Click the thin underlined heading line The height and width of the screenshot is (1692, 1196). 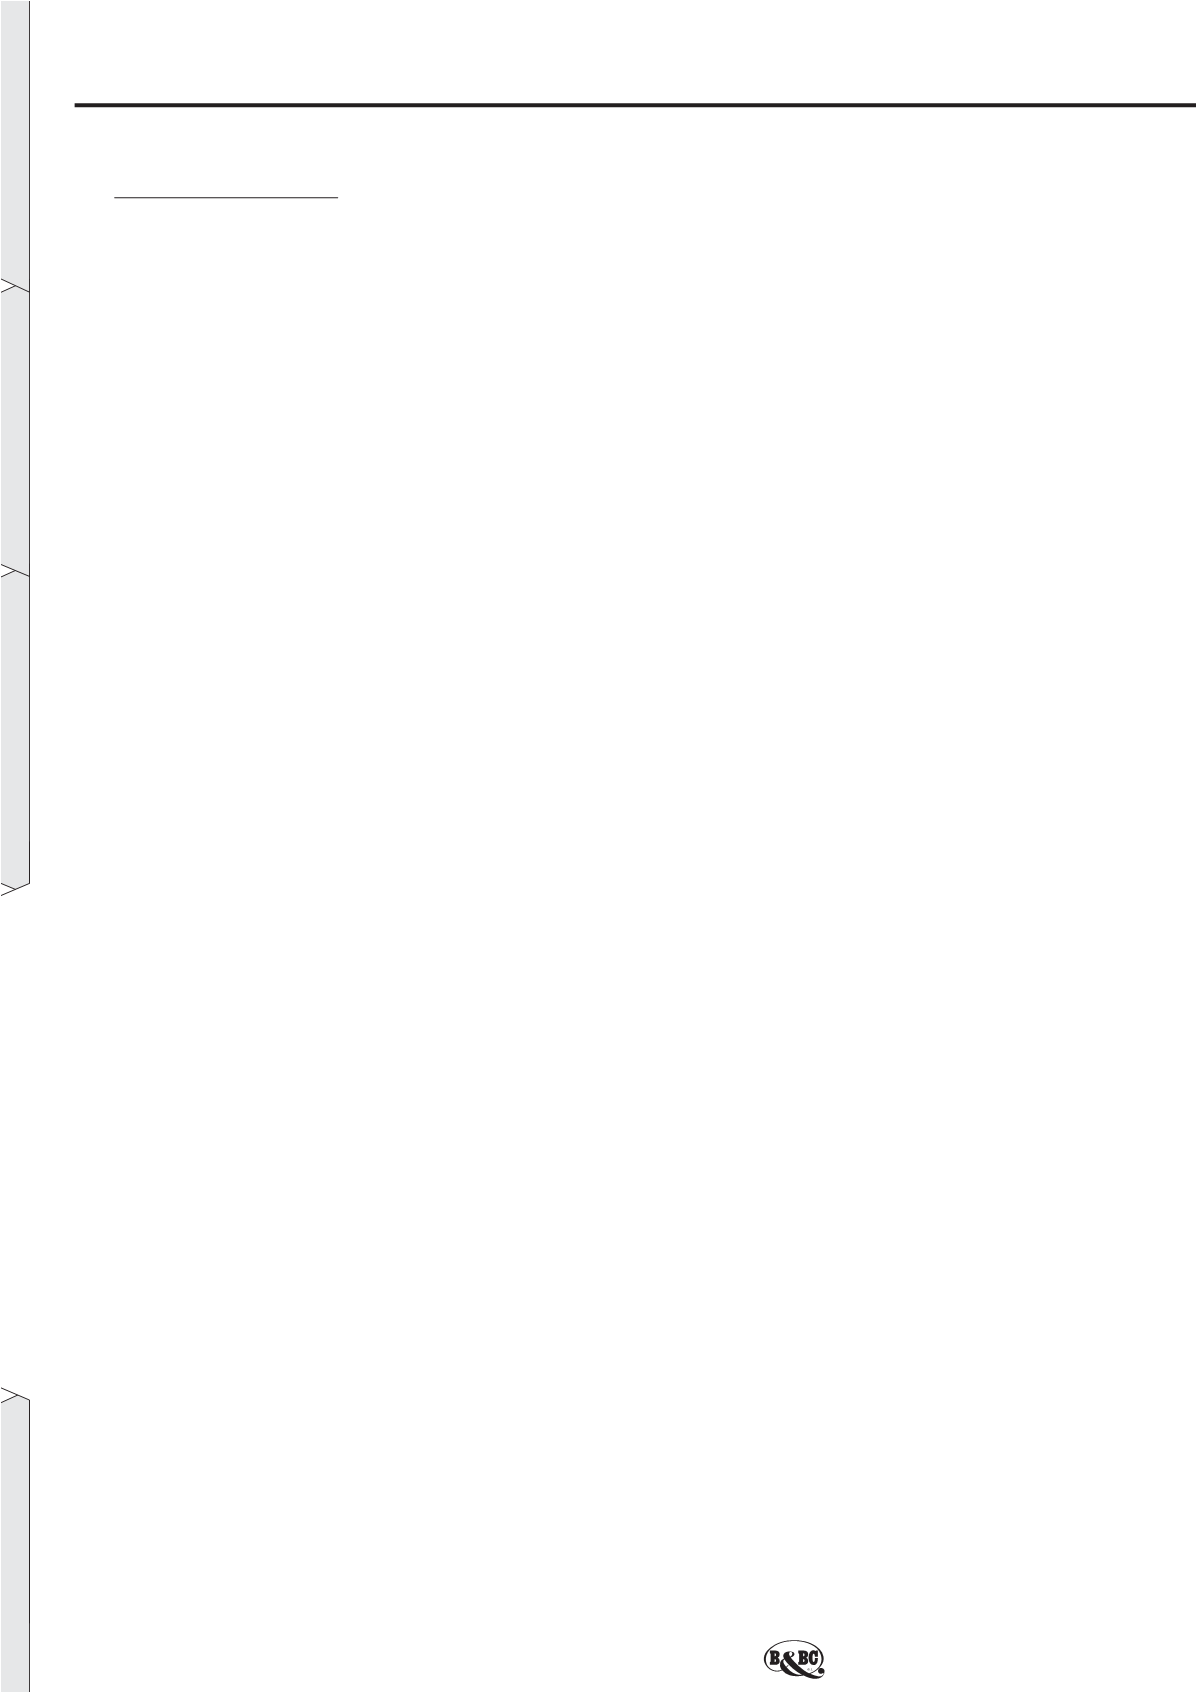[227, 199]
